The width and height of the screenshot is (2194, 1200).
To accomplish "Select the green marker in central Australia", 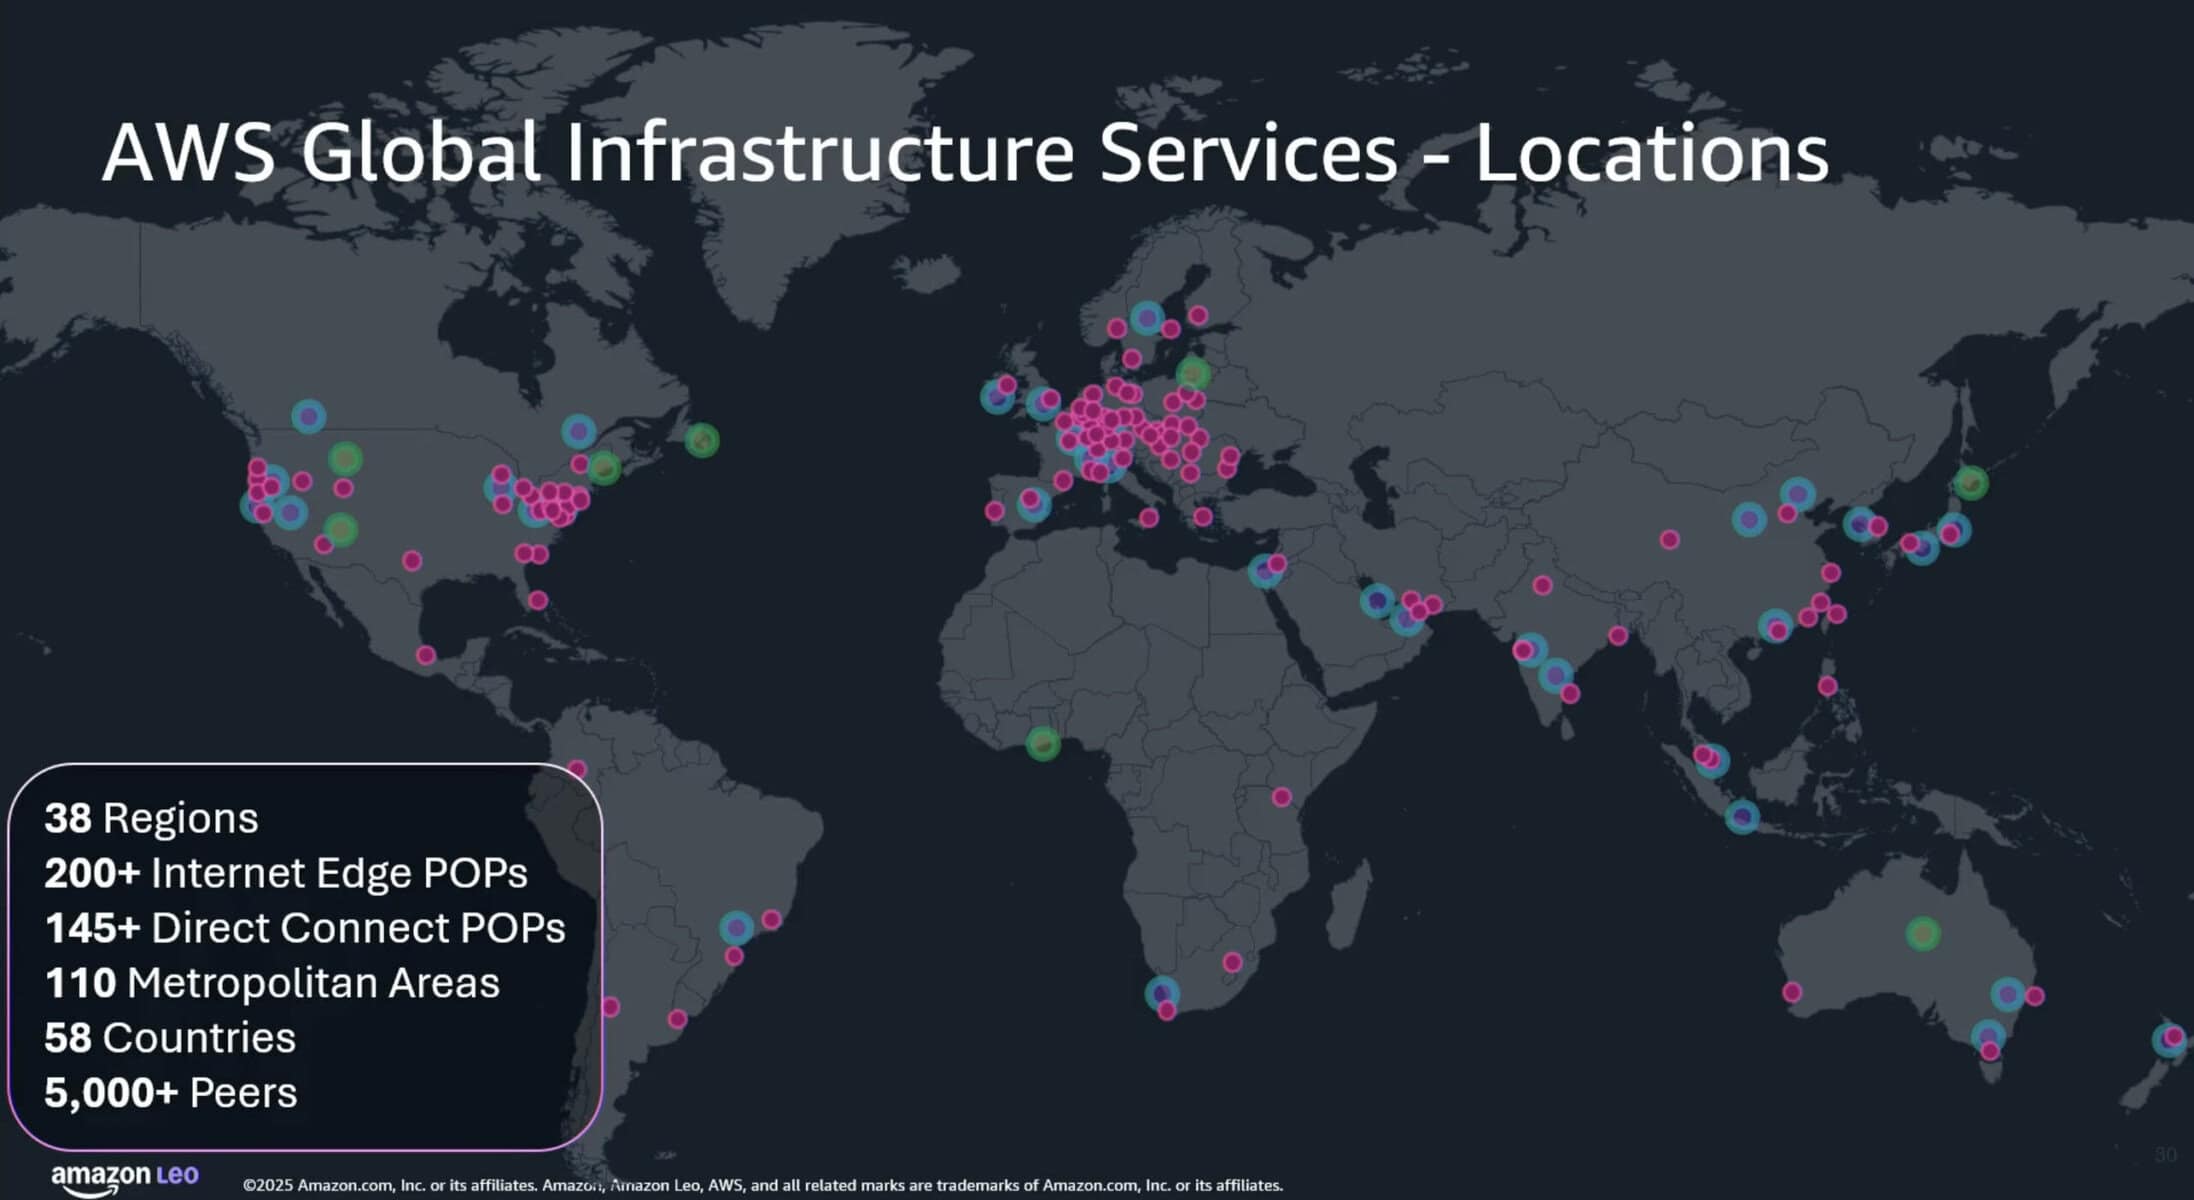I will [1922, 934].
